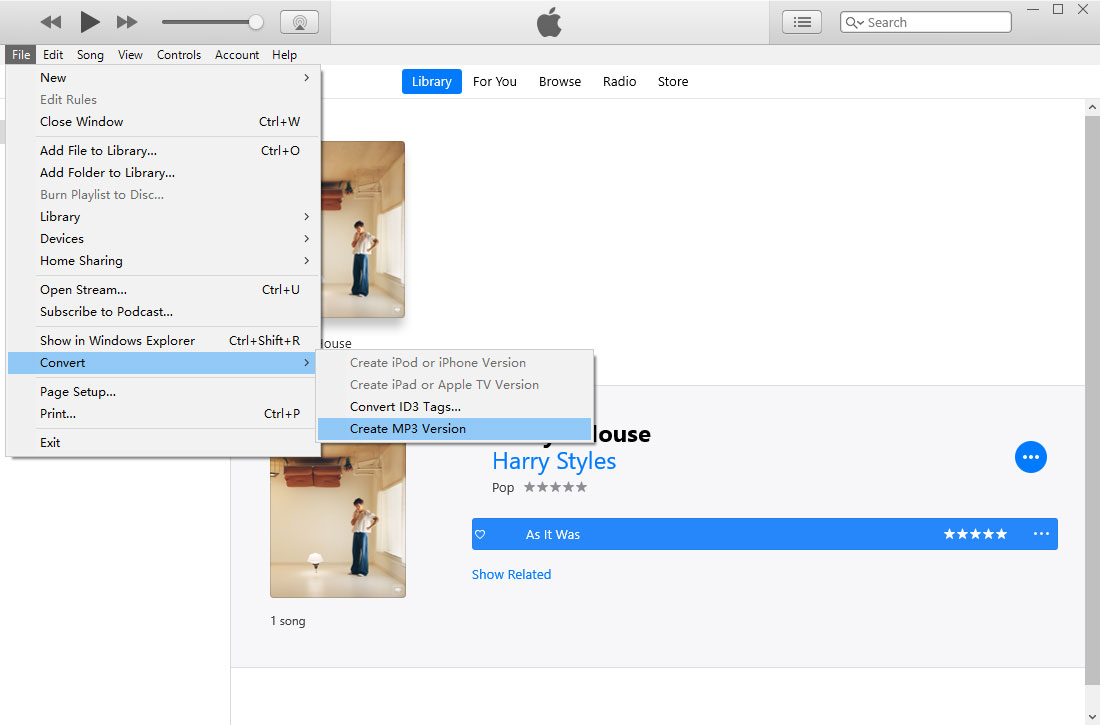Click the scrollbar up arrow
The image size is (1100, 725).
[1092, 107]
